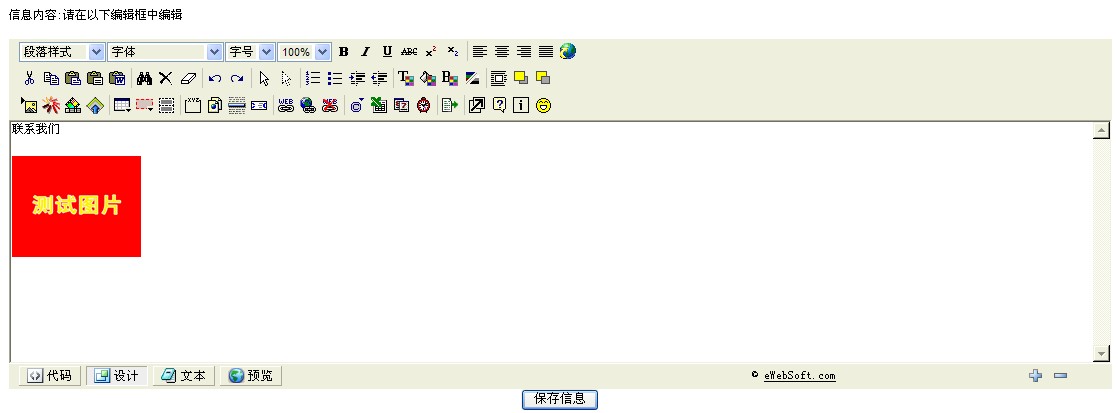Screen dimensions: 1118x413
Task: Switch to 代码 code view tab
Action: [50, 376]
